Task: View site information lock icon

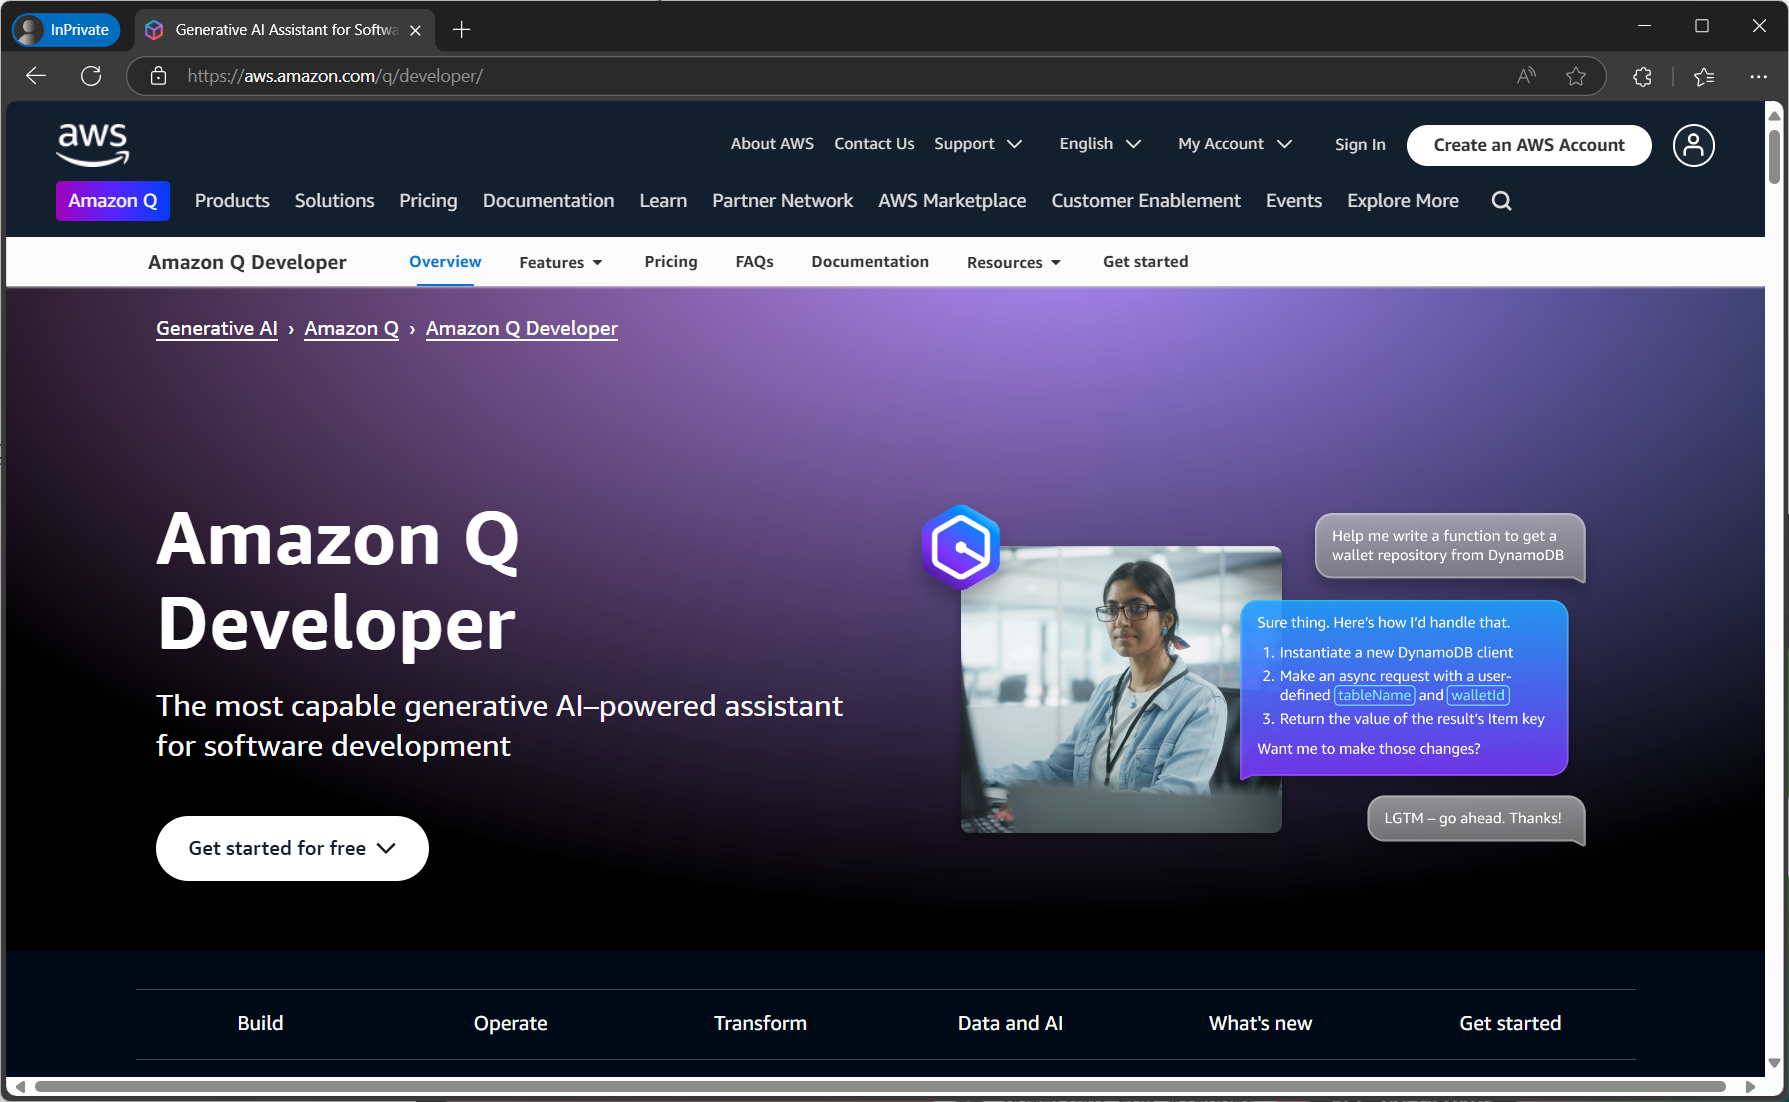Action: [x=158, y=76]
